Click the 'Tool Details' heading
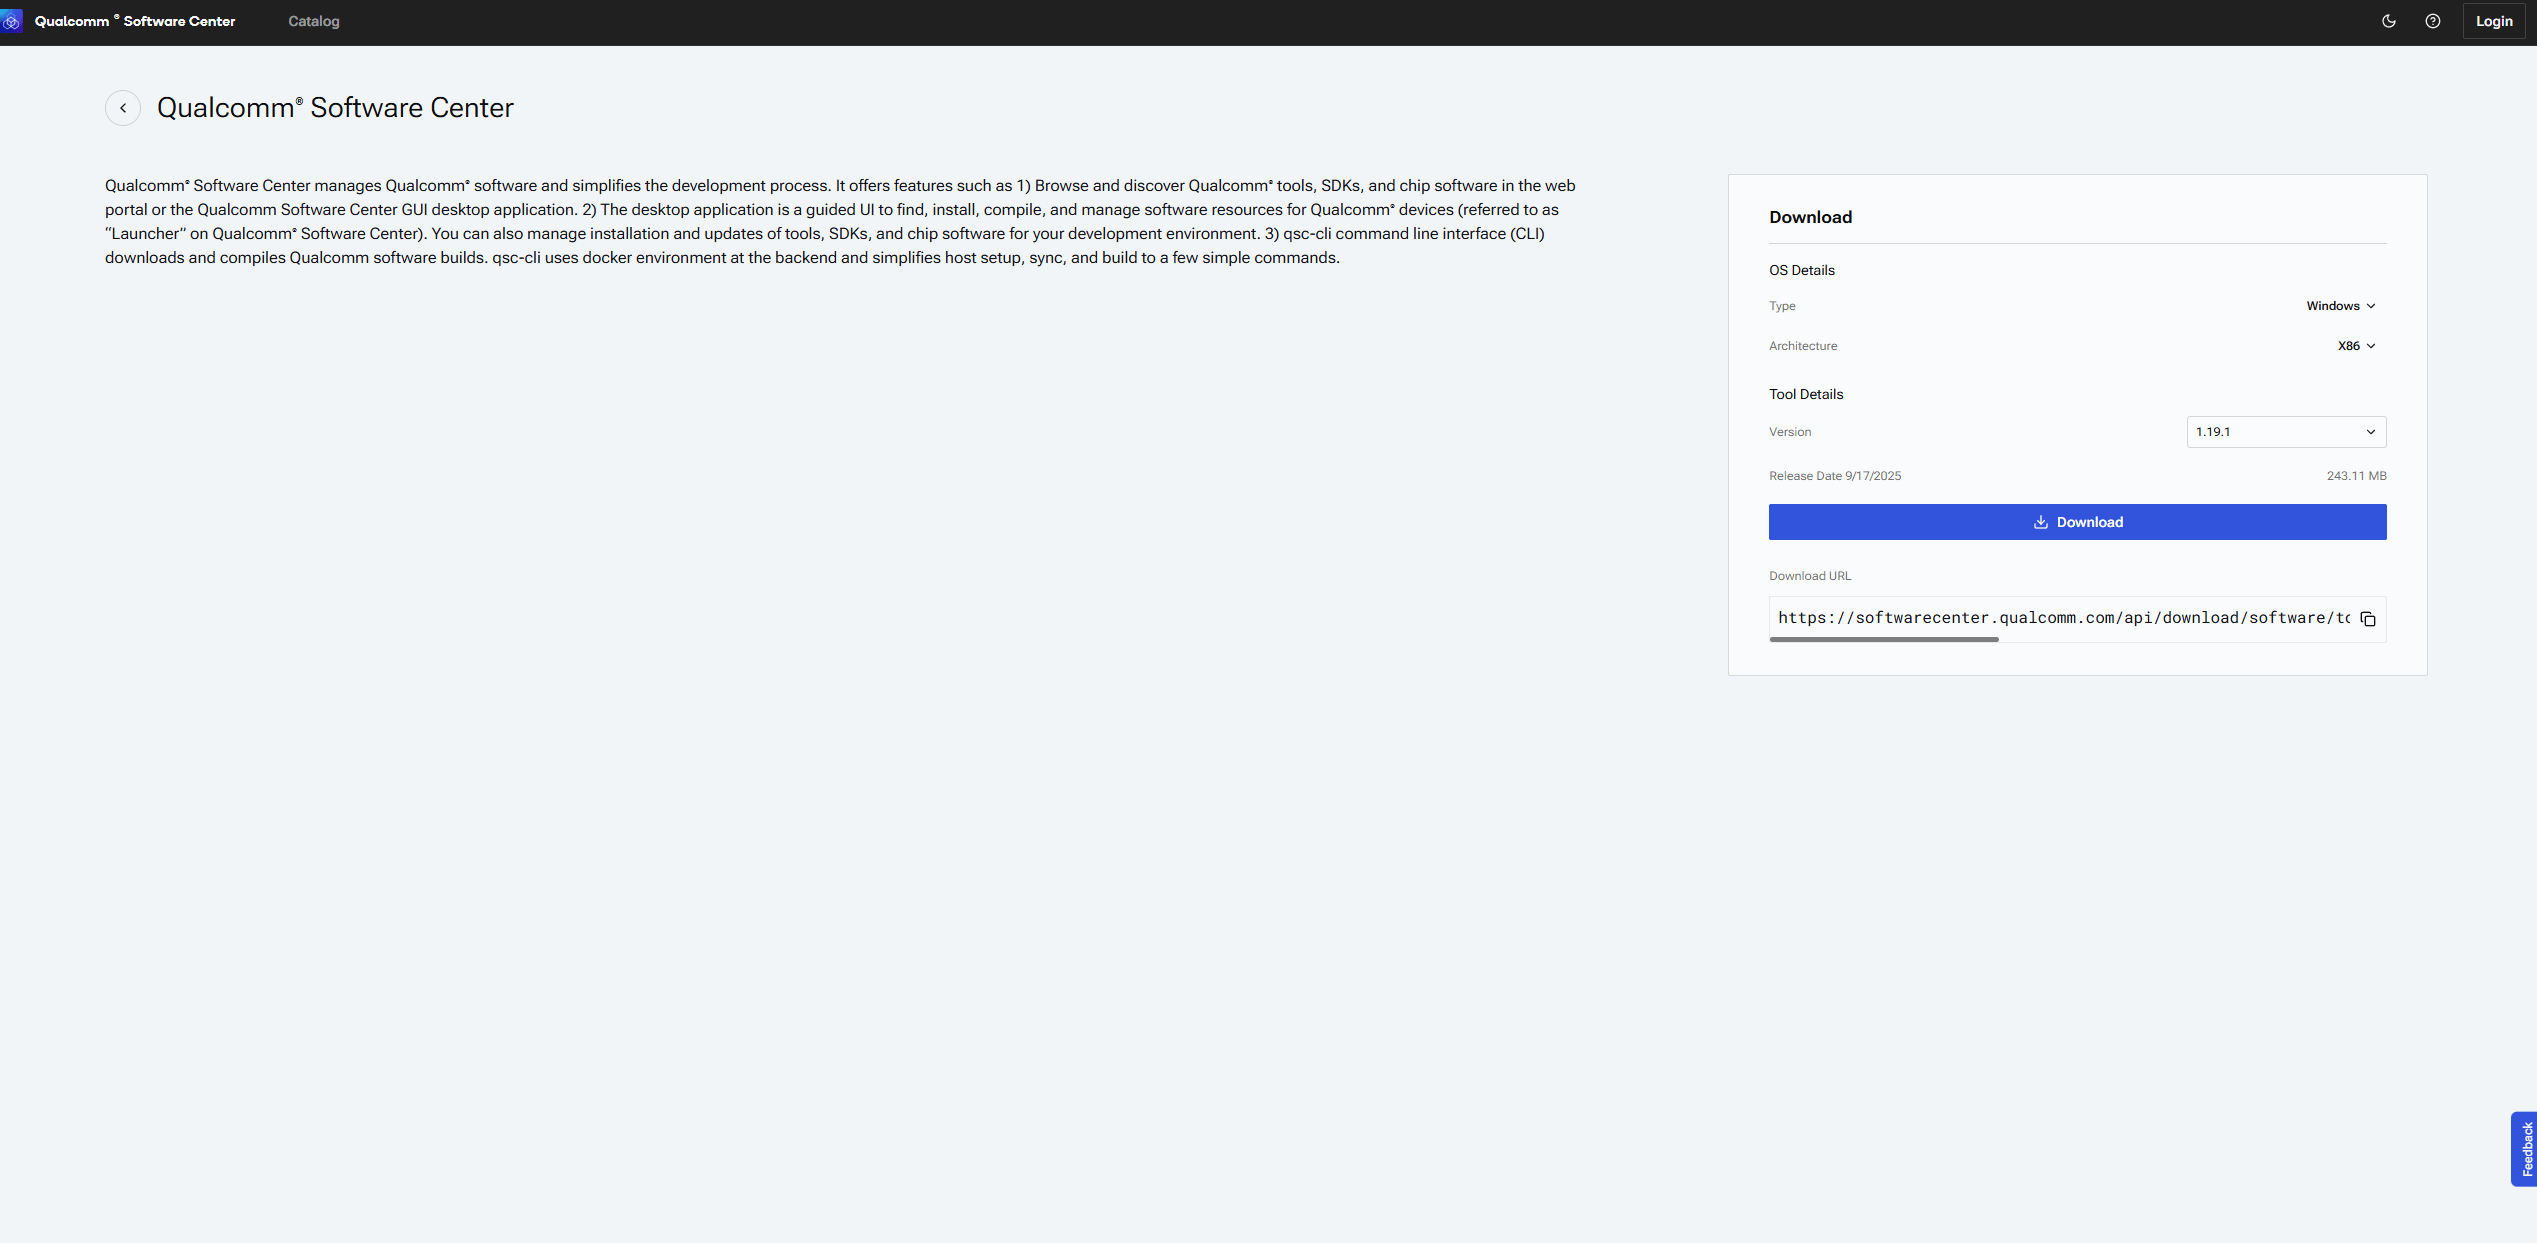The height and width of the screenshot is (1243, 2537). tap(1806, 394)
